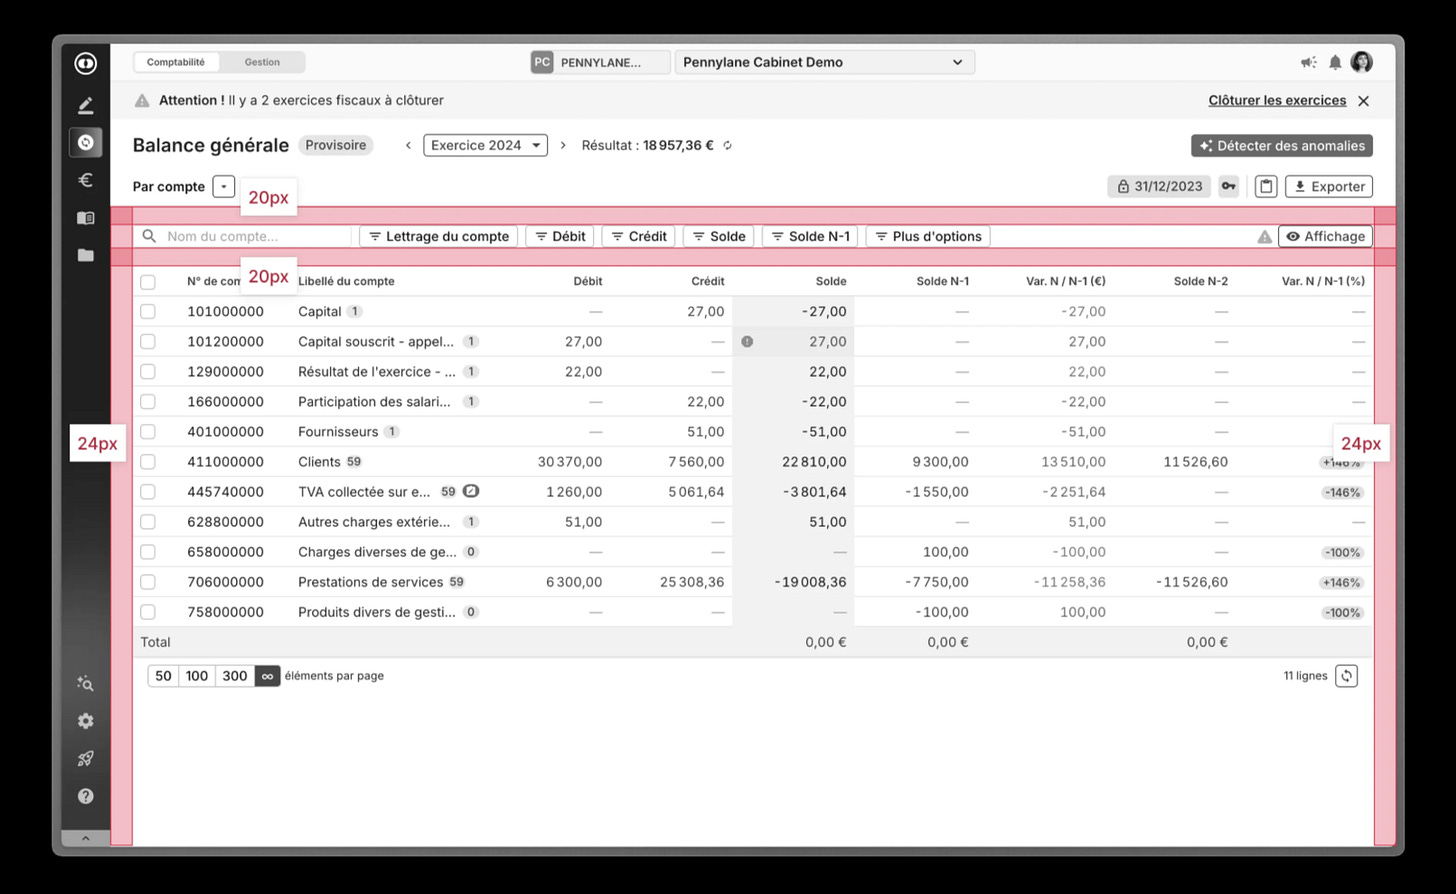Check the box for account 129000000
This screenshot has width=1456, height=894.
tap(148, 372)
